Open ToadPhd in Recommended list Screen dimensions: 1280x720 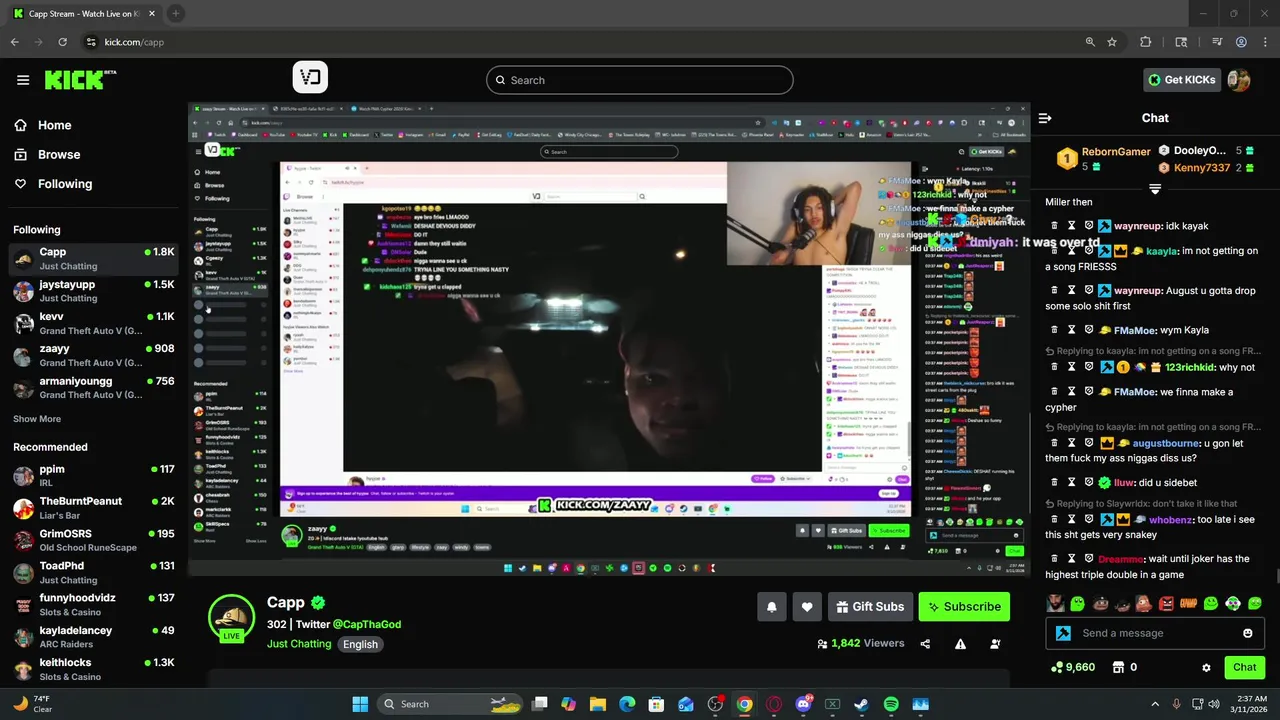pyautogui.click(x=94, y=572)
